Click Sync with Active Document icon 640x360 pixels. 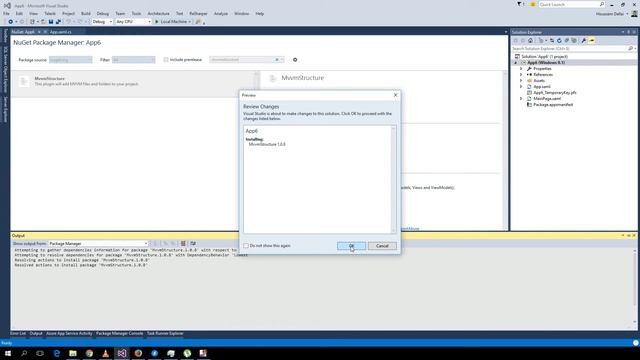pos(552,40)
